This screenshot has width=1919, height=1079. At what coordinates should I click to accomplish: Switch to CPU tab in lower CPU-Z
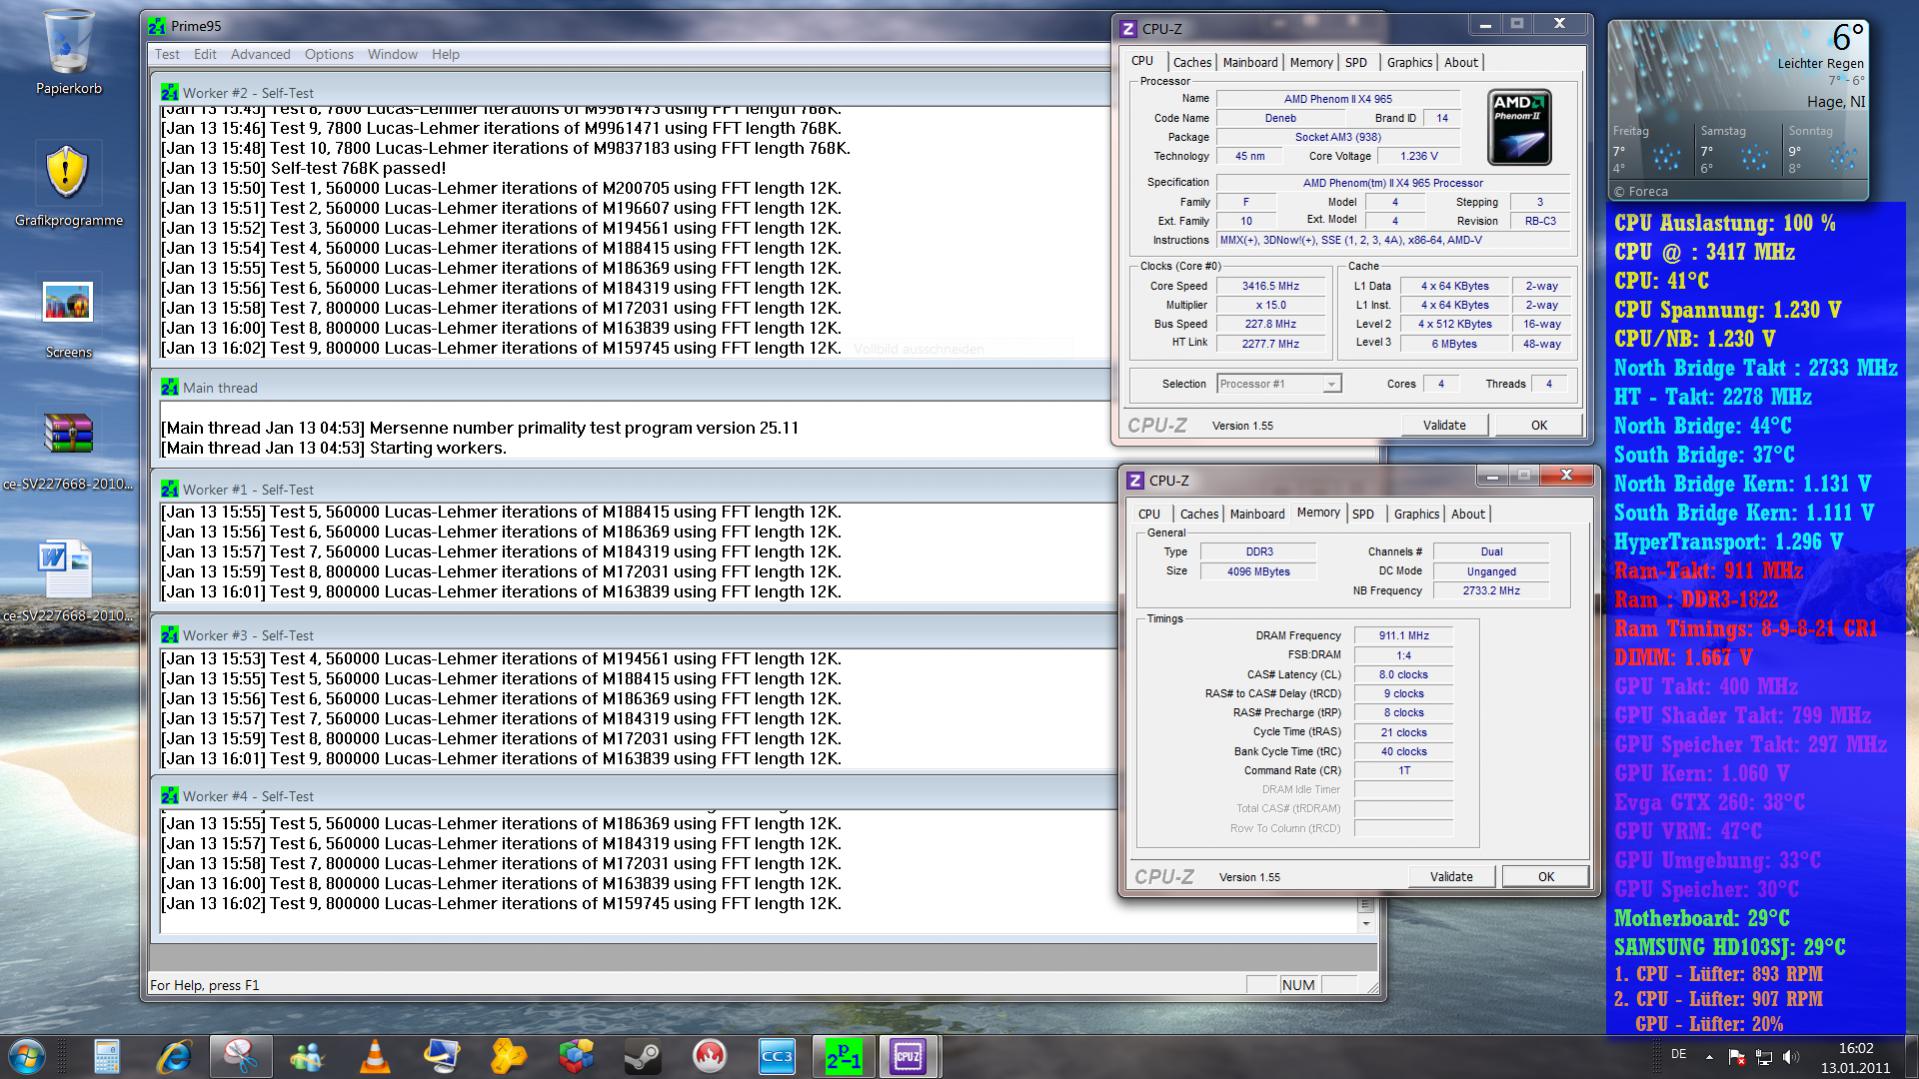(x=1149, y=514)
